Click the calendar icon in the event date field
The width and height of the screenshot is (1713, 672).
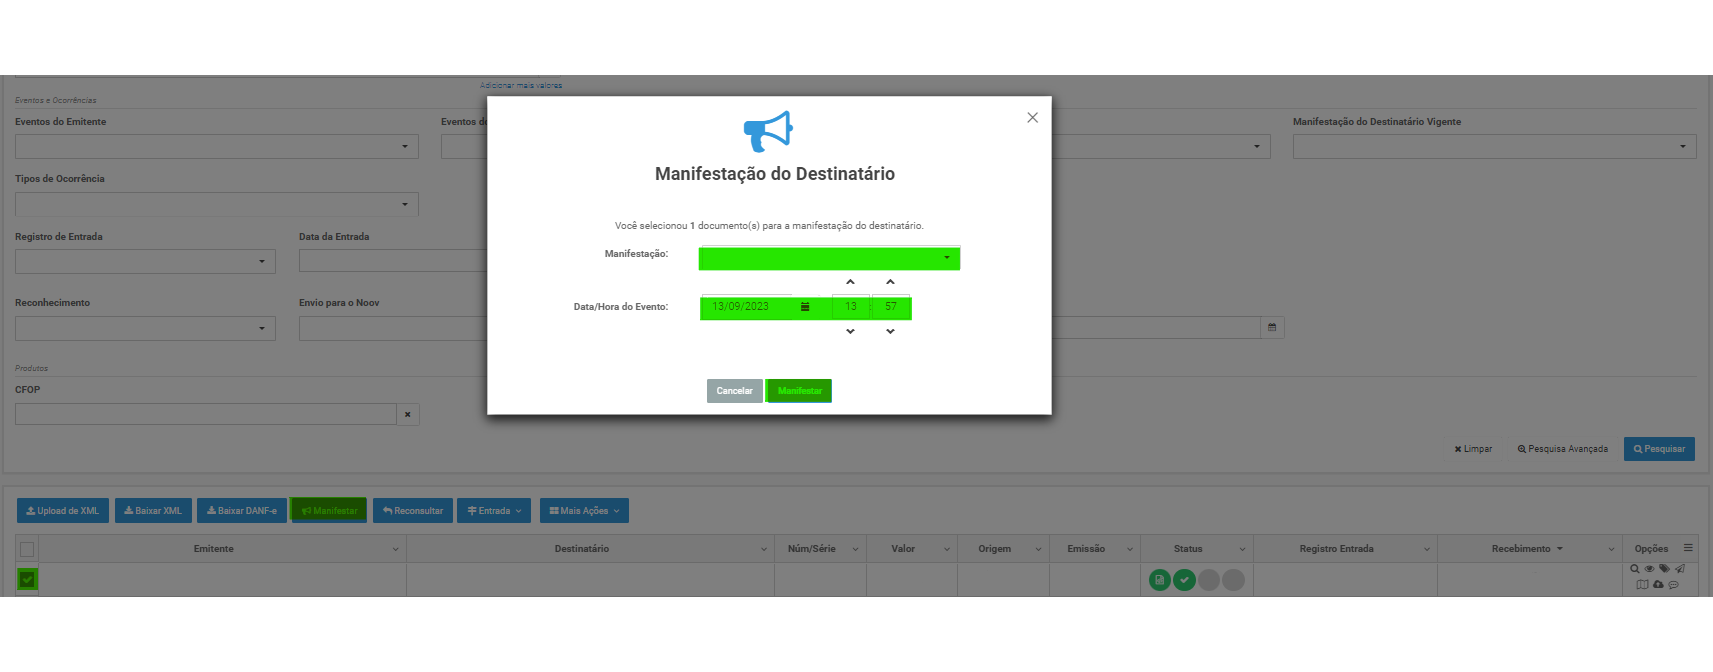click(x=805, y=307)
